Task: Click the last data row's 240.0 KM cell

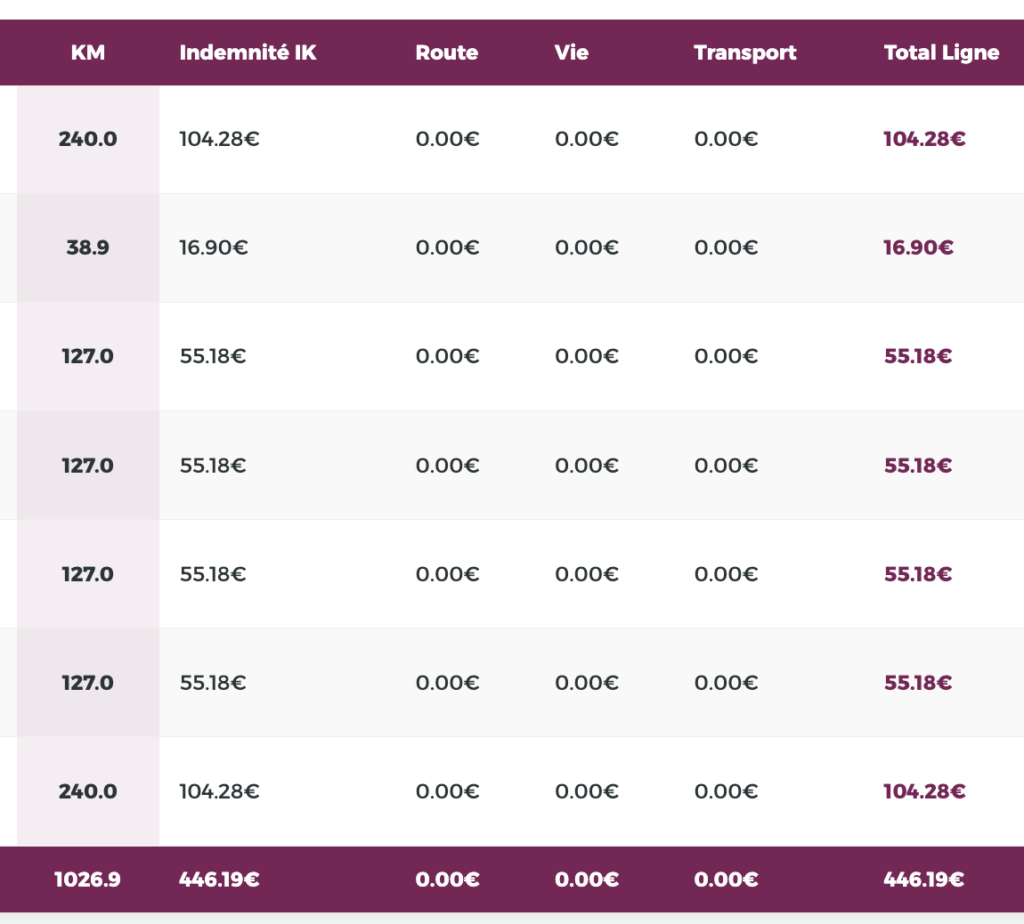Action: pos(88,792)
